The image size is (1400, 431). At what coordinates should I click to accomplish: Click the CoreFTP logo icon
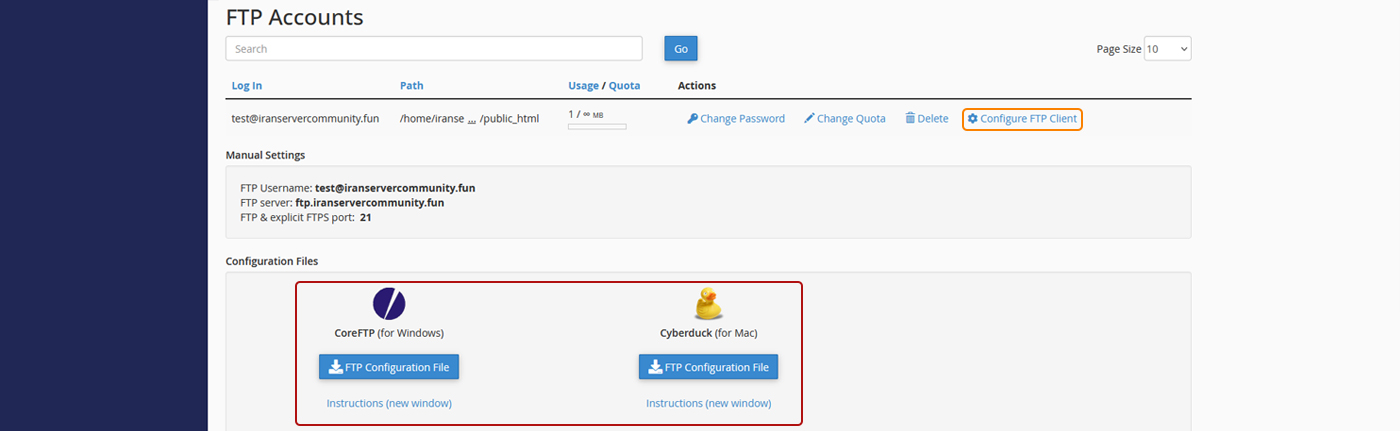pos(389,303)
